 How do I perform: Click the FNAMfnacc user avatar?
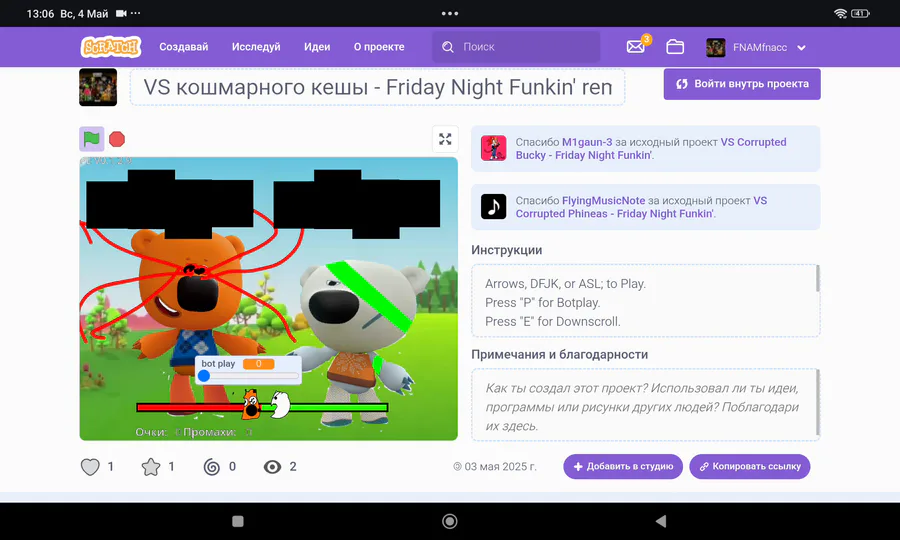point(715,47)
